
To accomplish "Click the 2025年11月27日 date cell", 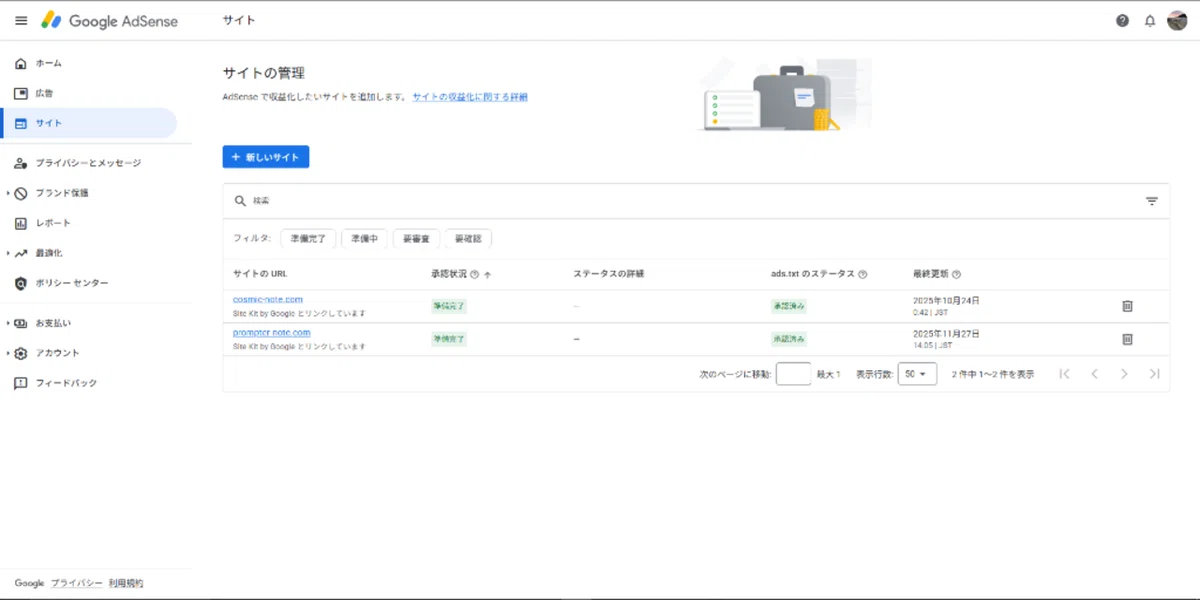I will coord(946,333).
